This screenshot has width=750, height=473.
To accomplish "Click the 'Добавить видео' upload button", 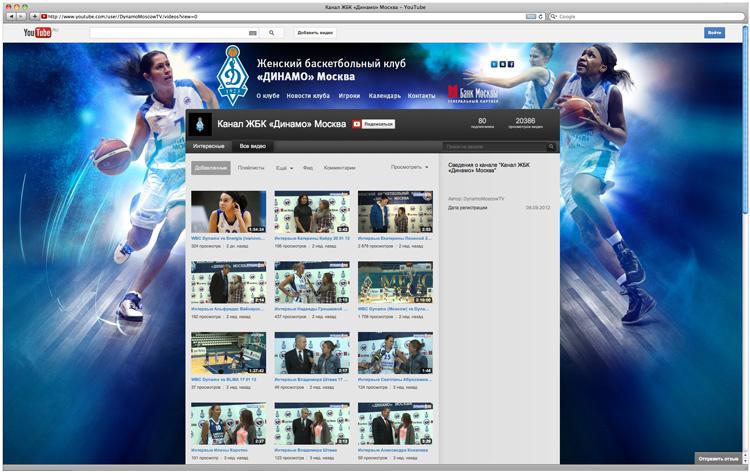I will (315, 33).
